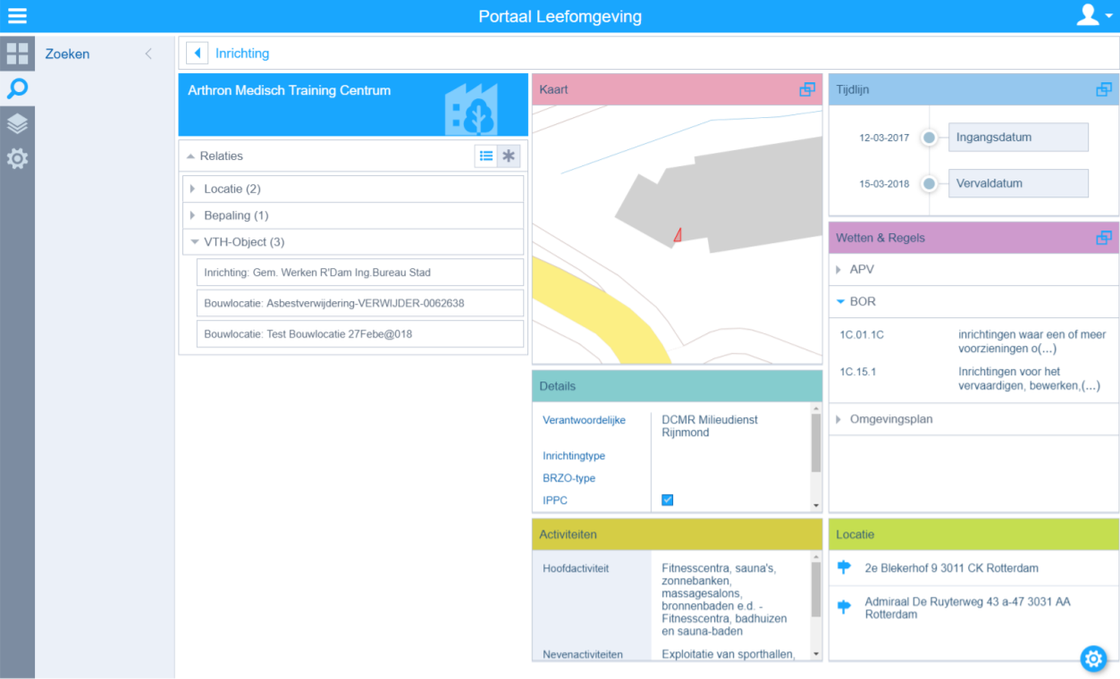Expand the Locatie (2) row
The height and width of the screenshot is (679, 1120).
click(x=353, y=188)
